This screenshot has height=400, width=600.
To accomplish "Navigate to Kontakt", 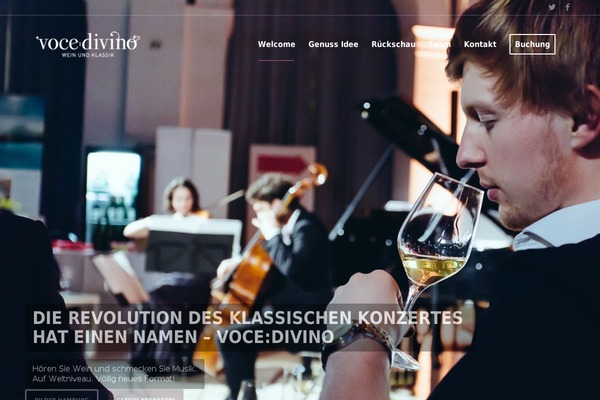I will coord(480,44).
